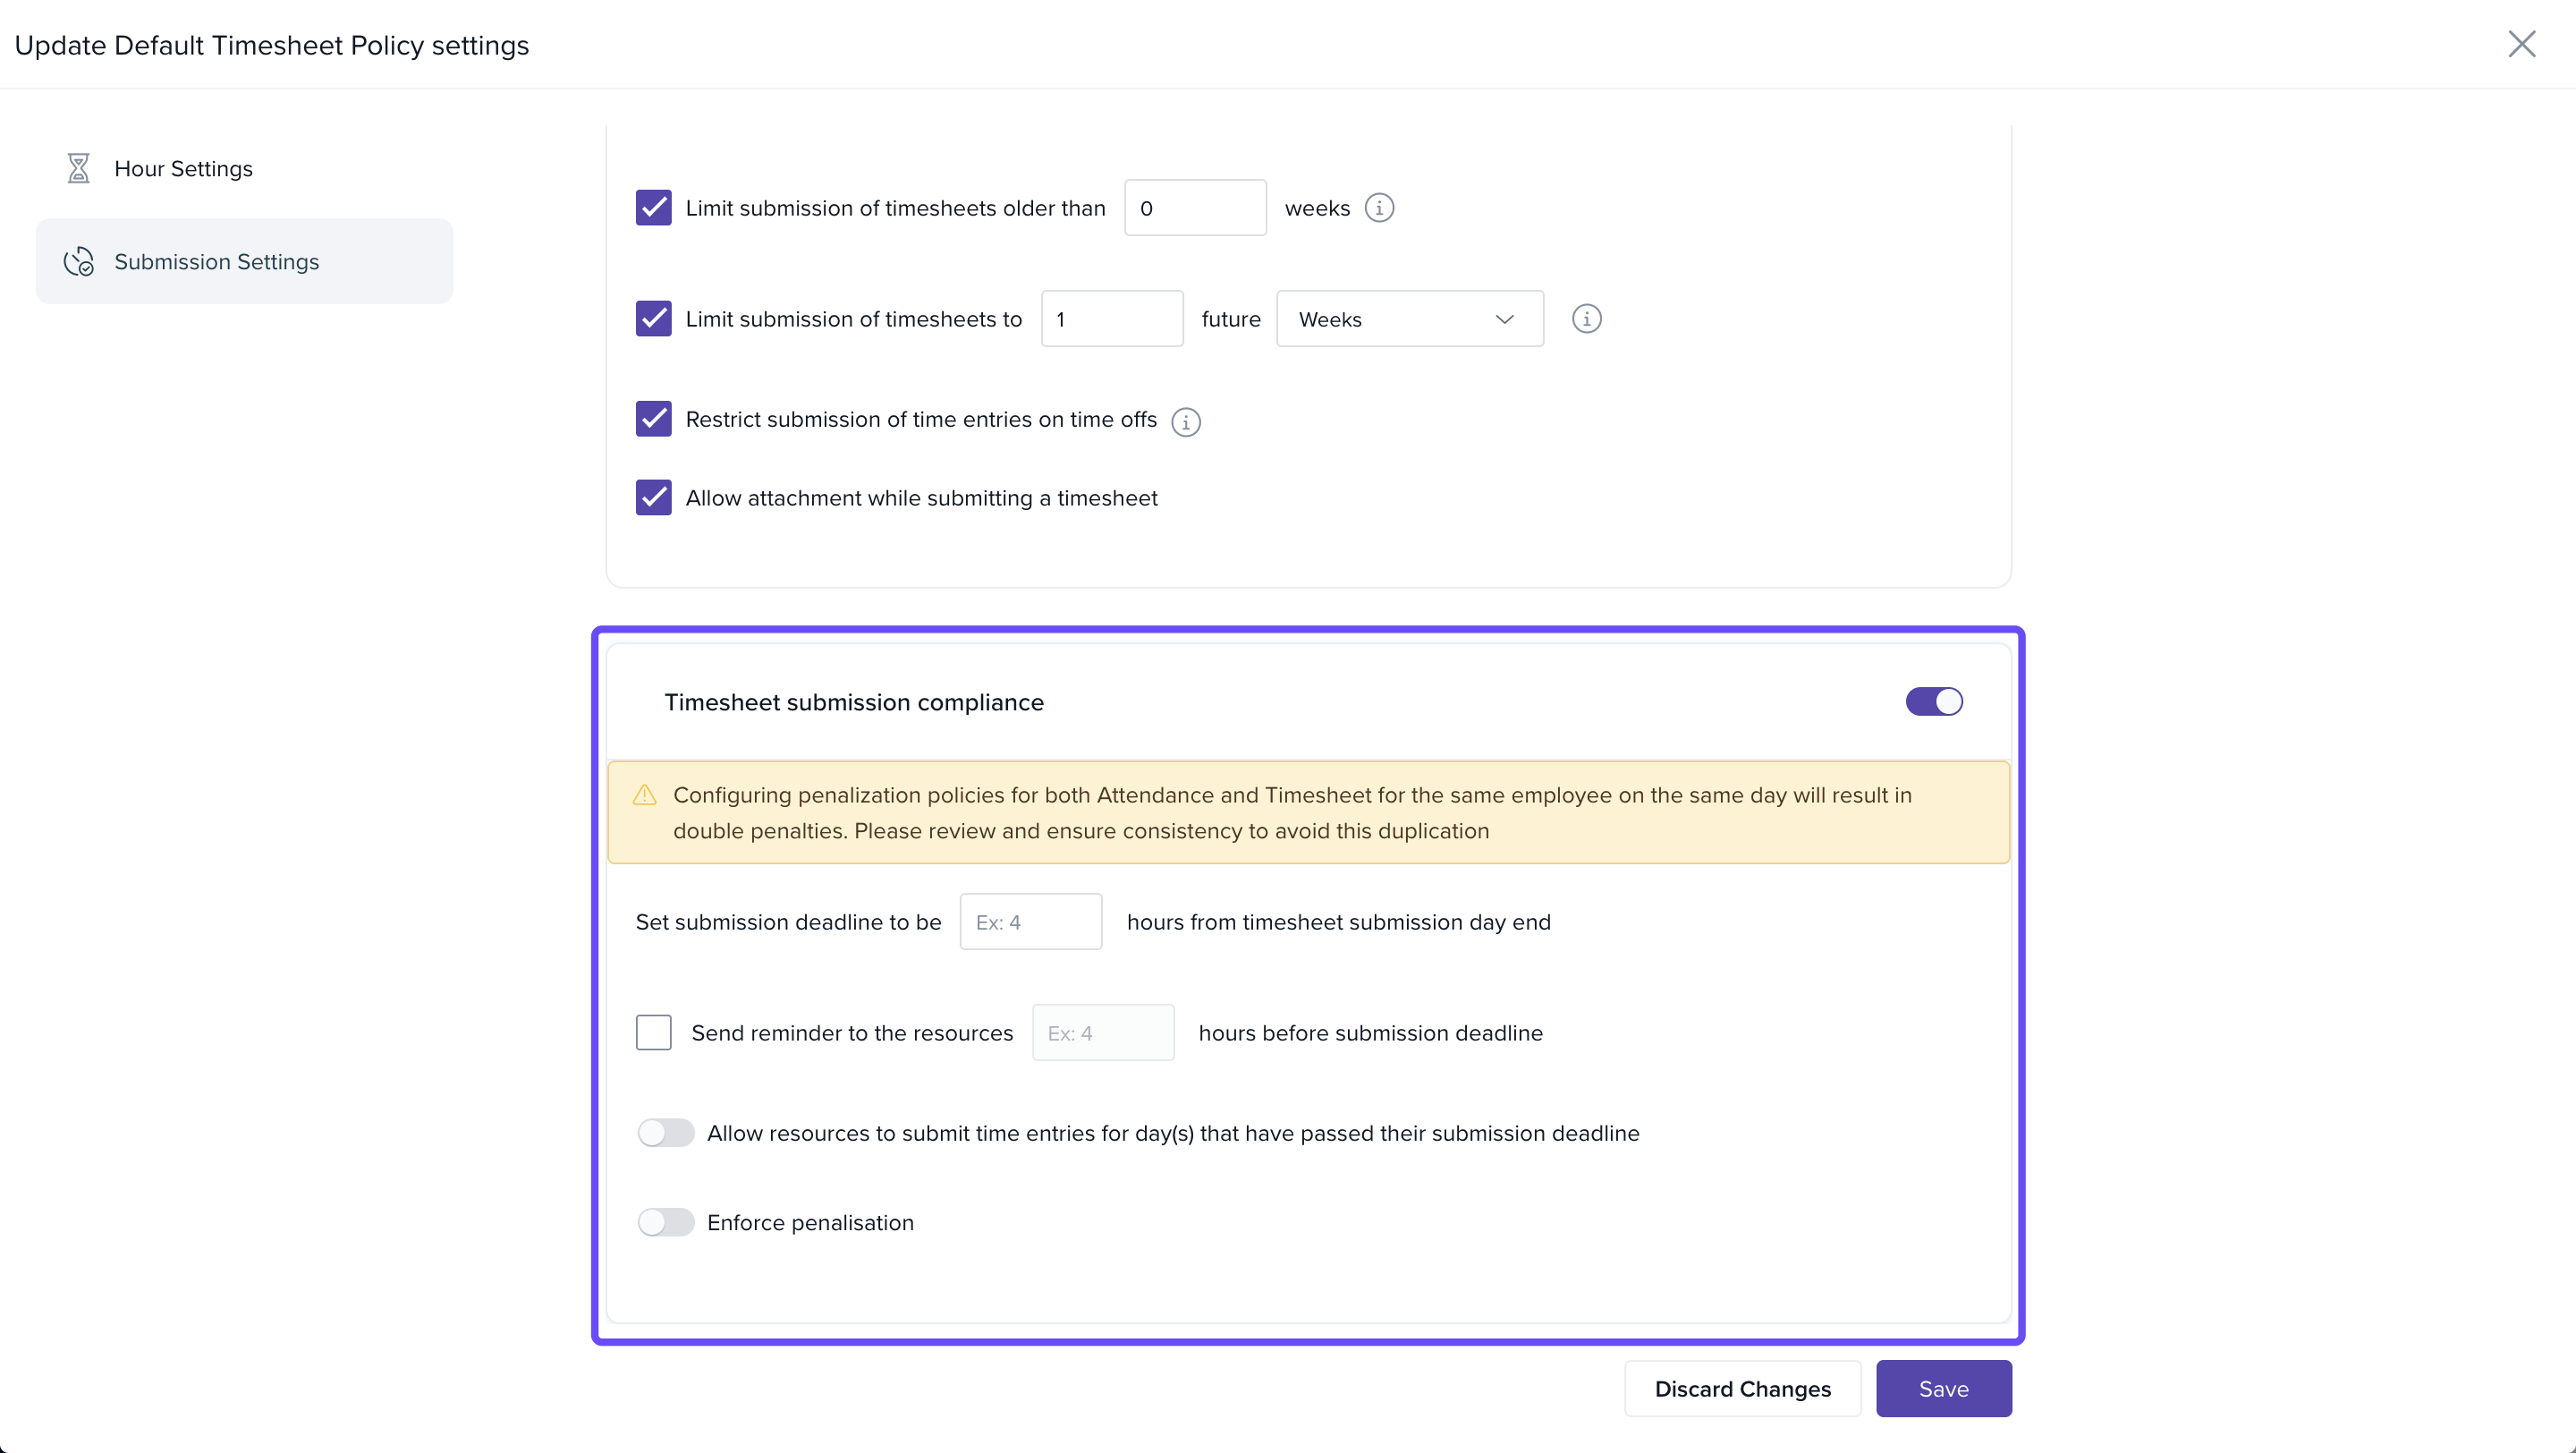Screen dimensions: 2576x1453
Task: Uncheck Limit submission of timesheets older than
Action: tap(654, 208)
